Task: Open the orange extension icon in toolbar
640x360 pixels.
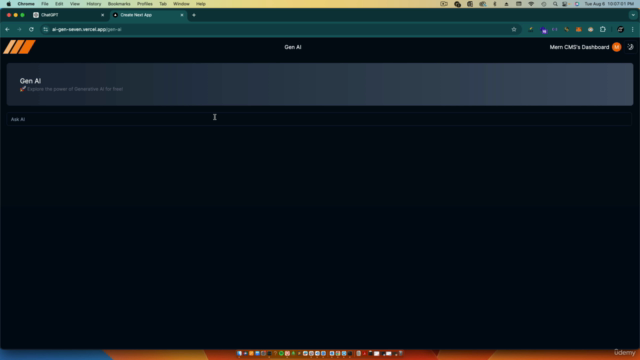Action: [x=578, y=29]
